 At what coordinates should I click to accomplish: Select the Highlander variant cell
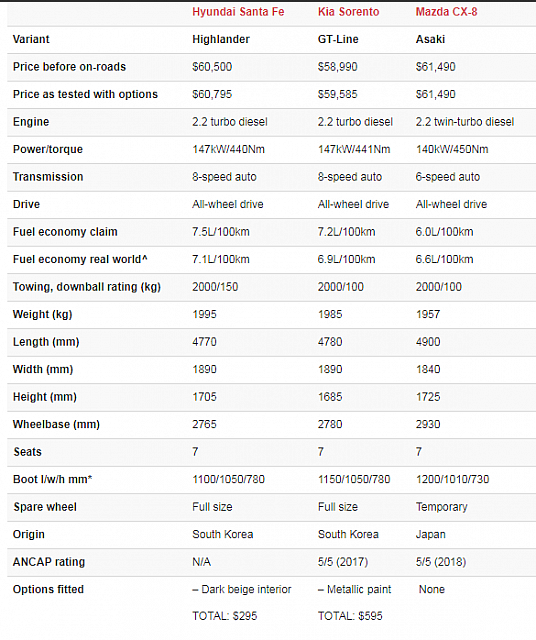pyautogui.click(x=221, y=39)
